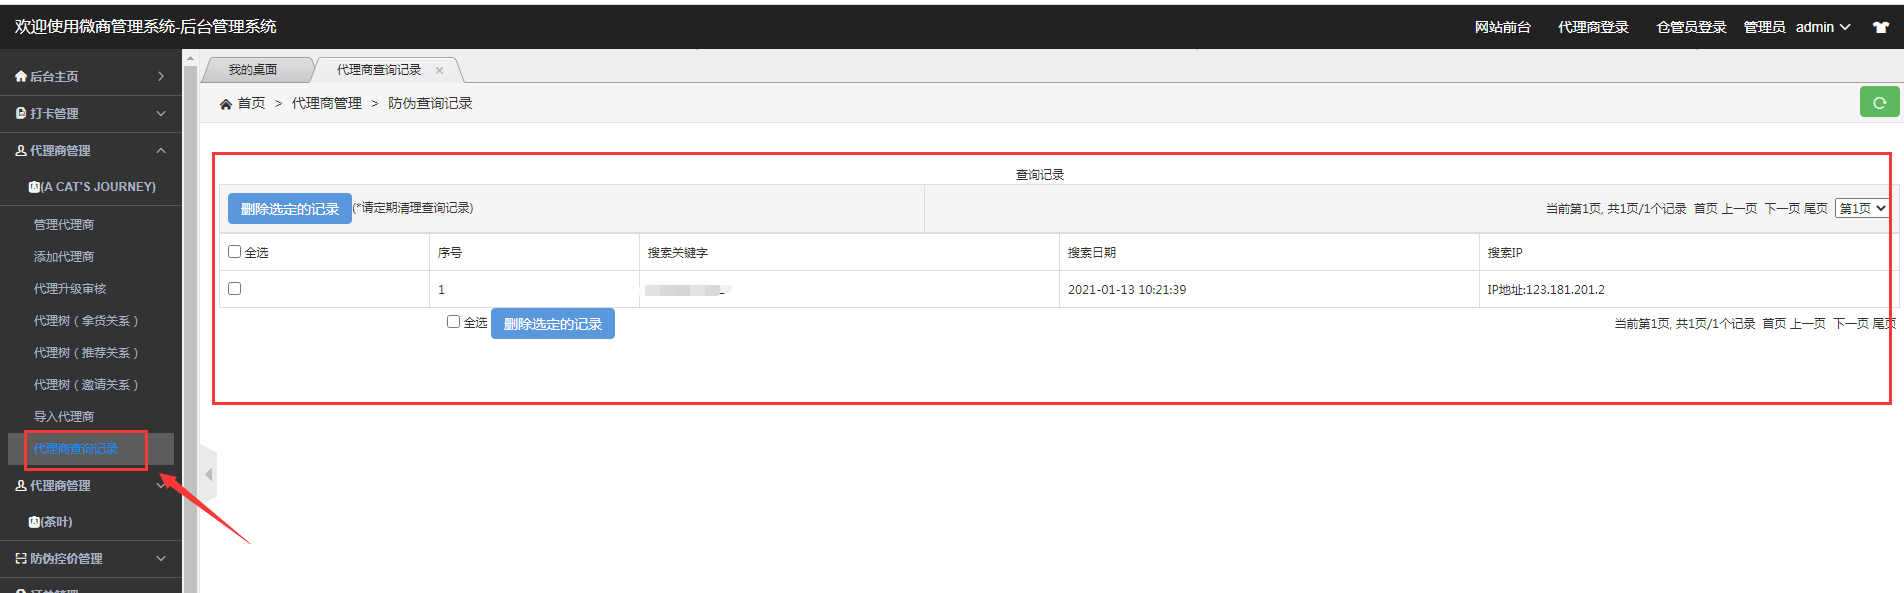Go to 网站前台 in the header
This screenshot has width=1904, height=593.
pos(1503,27)
